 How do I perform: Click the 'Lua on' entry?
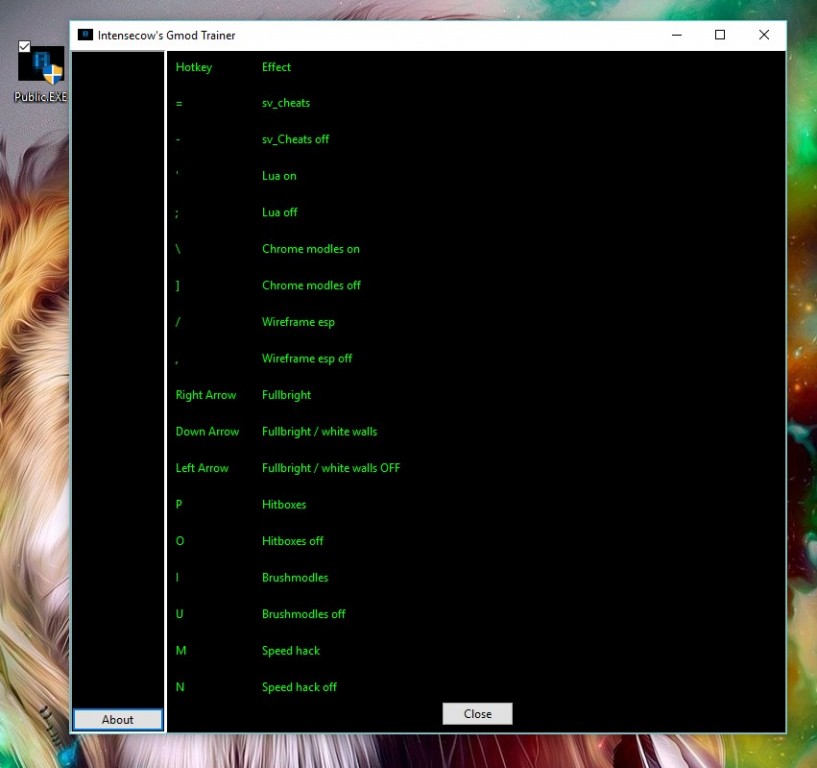tap(279, 176)
